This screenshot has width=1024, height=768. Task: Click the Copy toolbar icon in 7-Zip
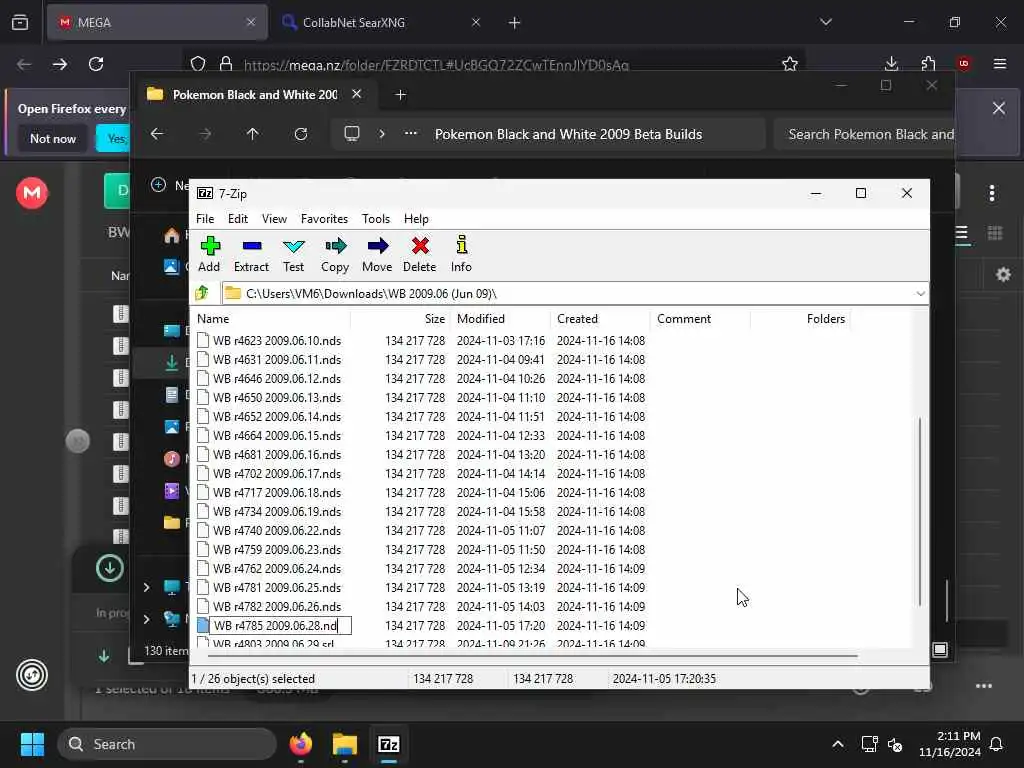click(x=335, y=253)
